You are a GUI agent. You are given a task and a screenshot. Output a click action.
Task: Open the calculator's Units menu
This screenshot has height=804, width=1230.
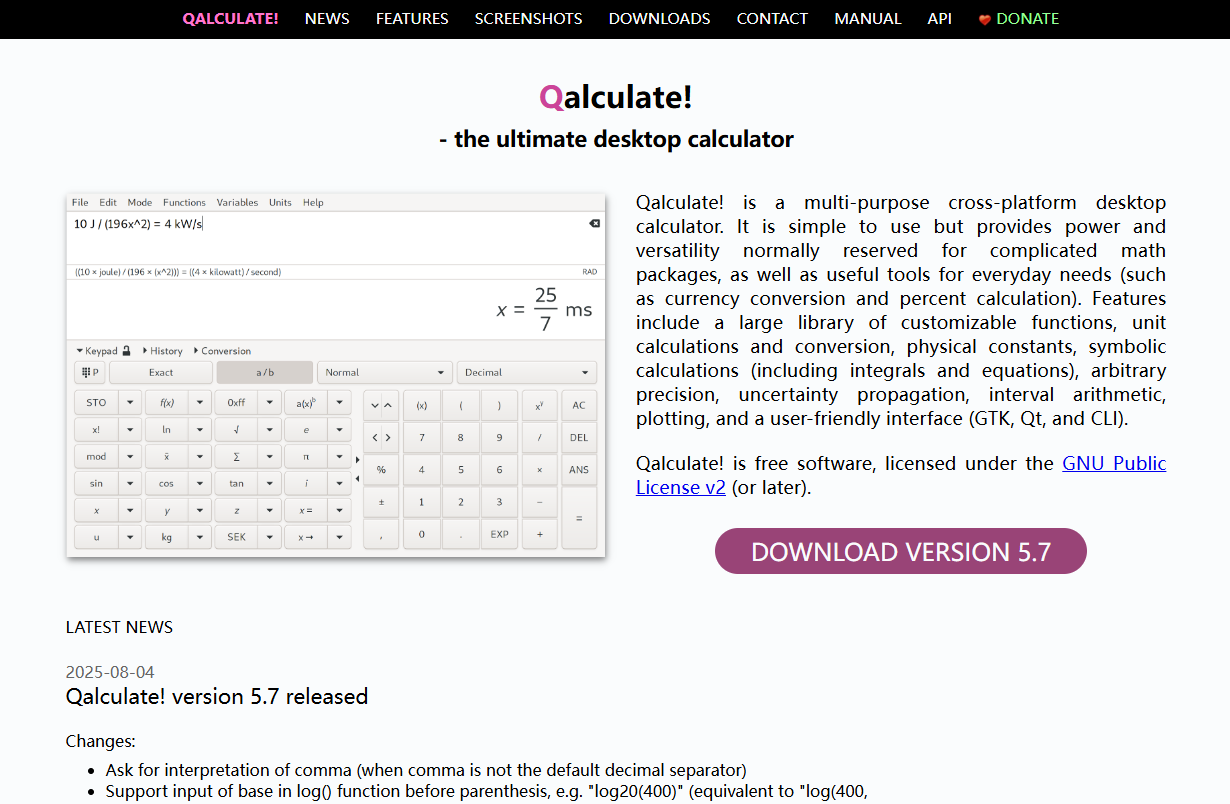coord(280,202)
